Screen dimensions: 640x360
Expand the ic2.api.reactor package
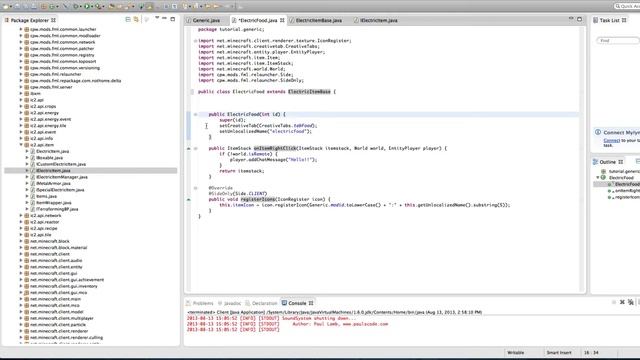tap(21, 222)
